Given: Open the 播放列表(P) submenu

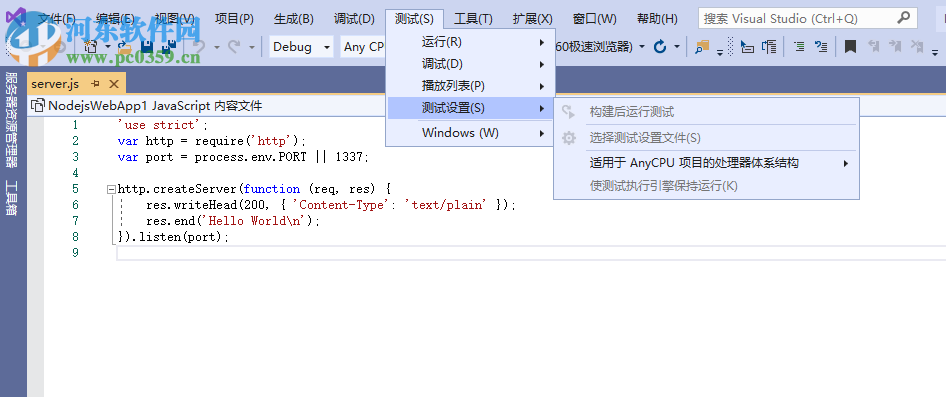Looking at the screenshot, I should coord(470,86).
